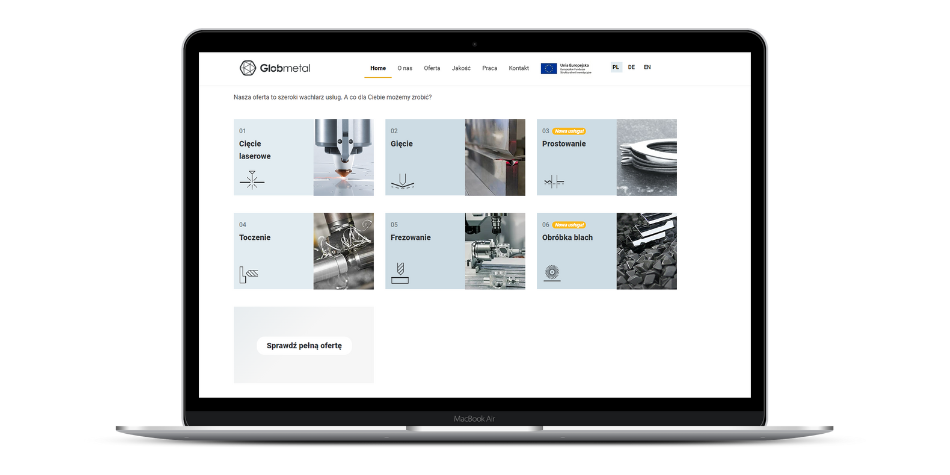Click the milling icon in the Frezowanie card

click(400, 273)
